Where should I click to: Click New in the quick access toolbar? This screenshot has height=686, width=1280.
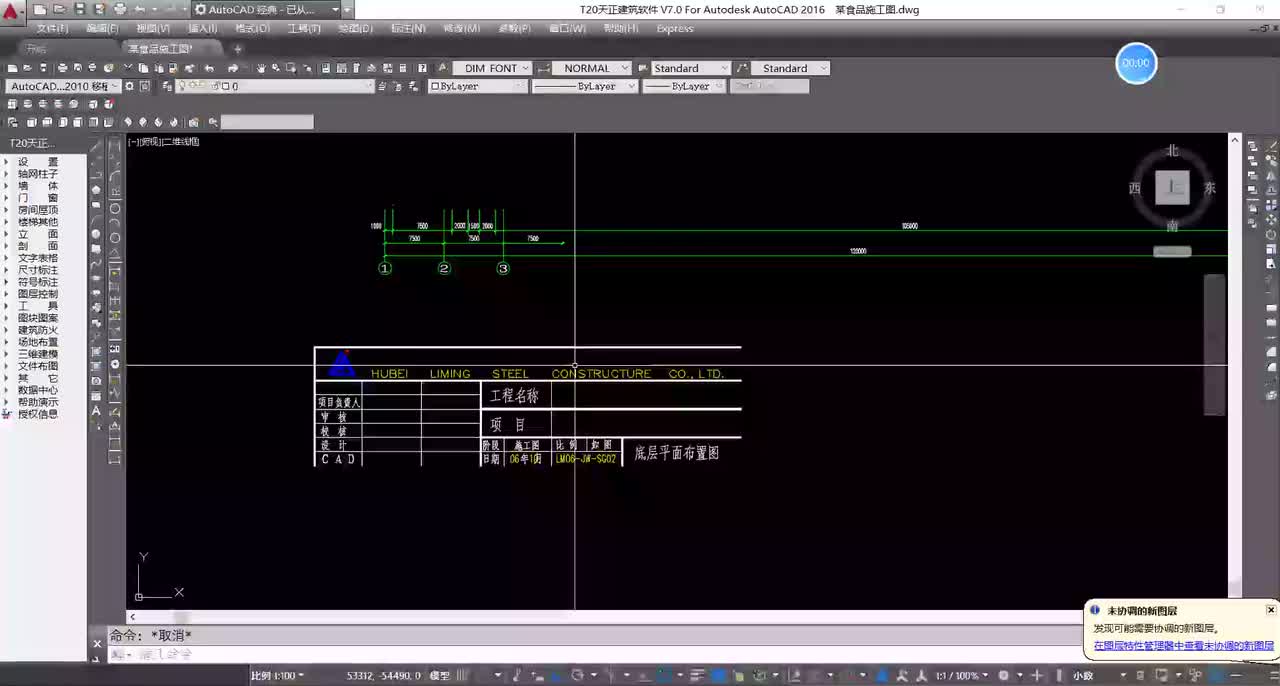click(x=40, y=9)
